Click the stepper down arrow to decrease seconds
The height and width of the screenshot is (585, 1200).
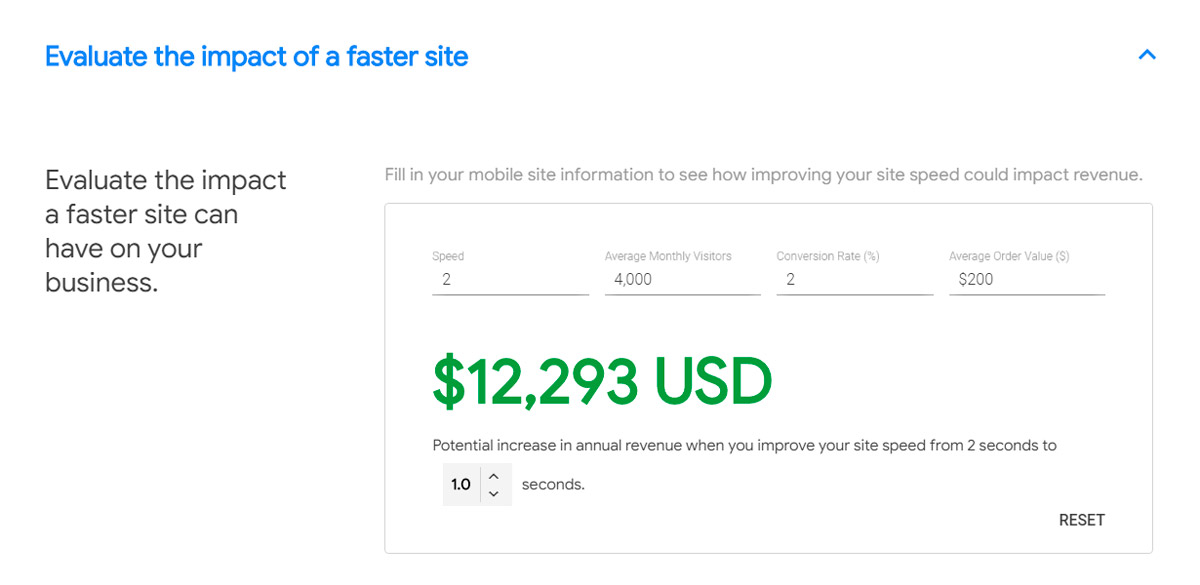tap(494, 491)
